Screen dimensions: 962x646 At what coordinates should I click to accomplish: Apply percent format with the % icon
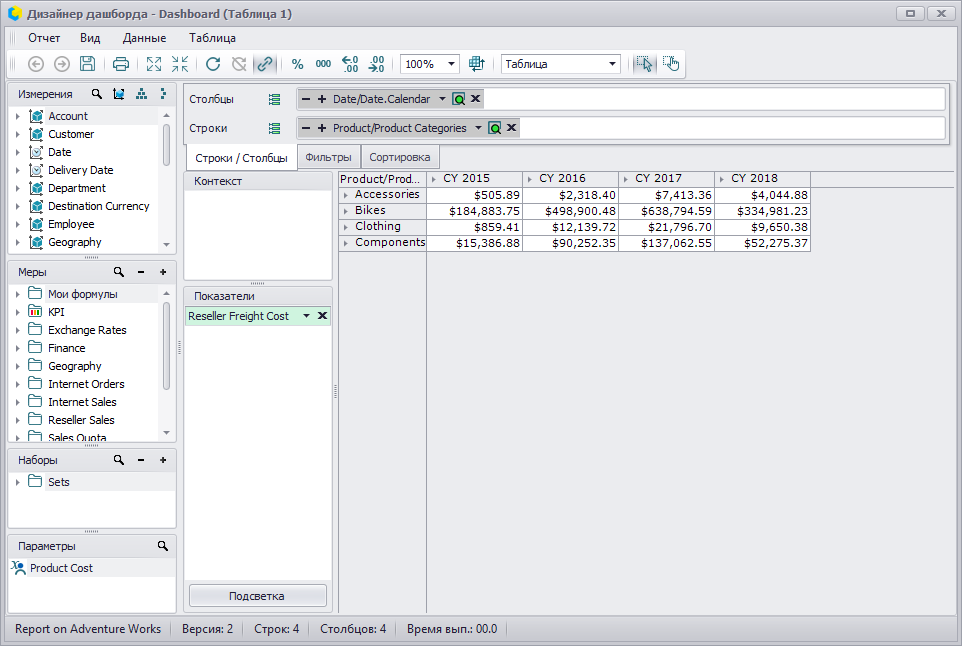298,64
